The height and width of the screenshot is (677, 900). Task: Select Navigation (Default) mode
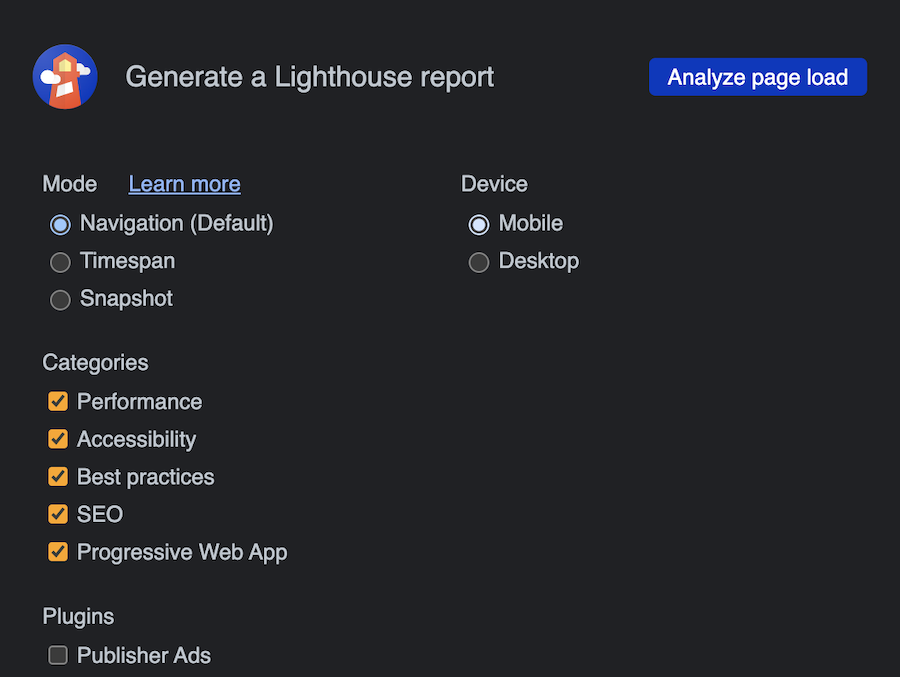pyautogui.click(x=60, y=224)
